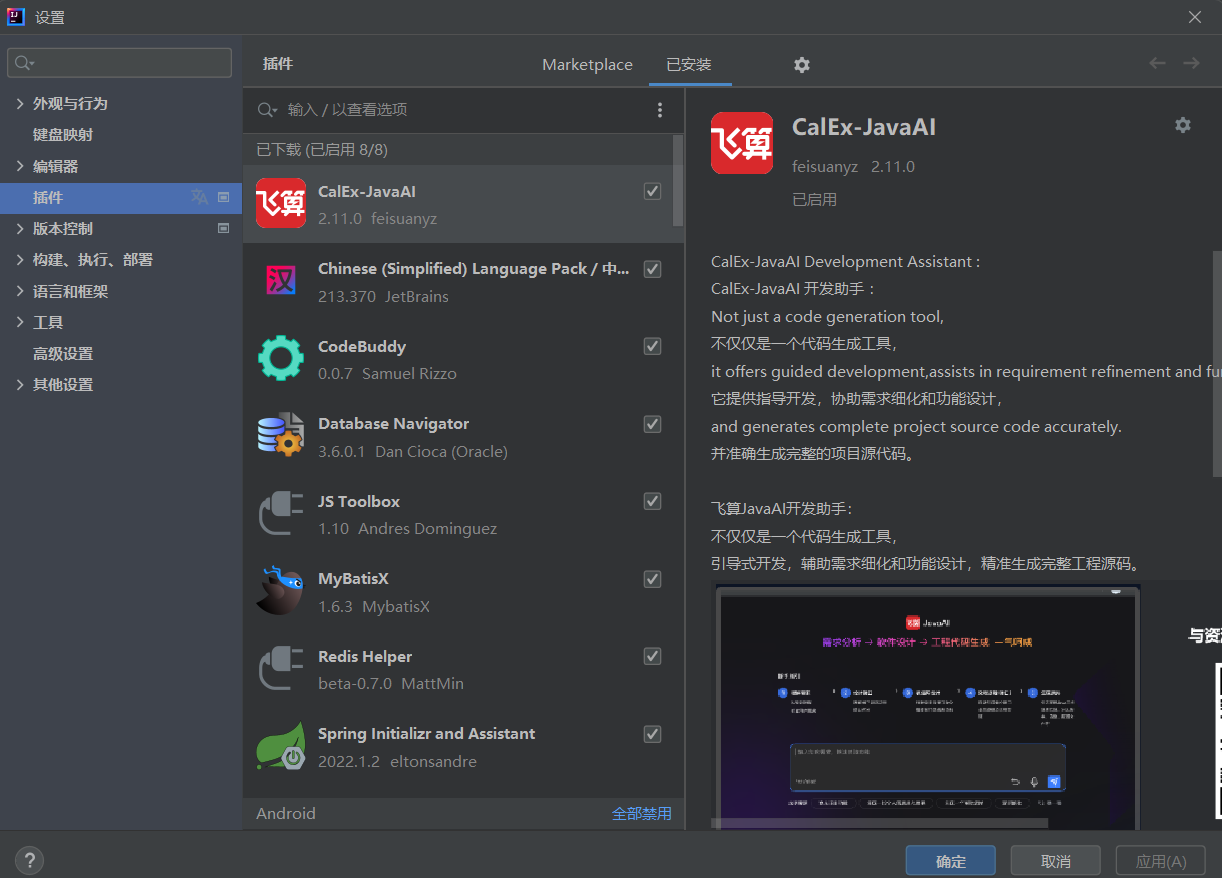Click the CalEx-JavaAI title in details pane
Viewport: 1222px width, 878px height.
(864, 127)
